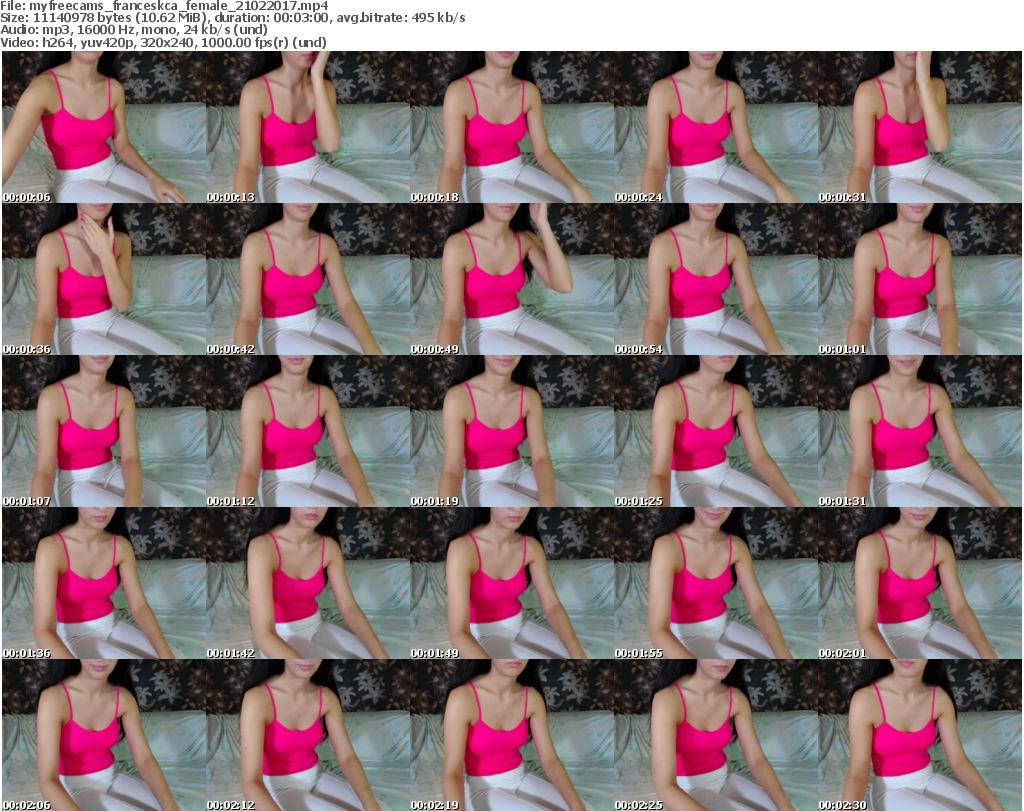Pick the frame stamped 00:01:07

point(104,431)
